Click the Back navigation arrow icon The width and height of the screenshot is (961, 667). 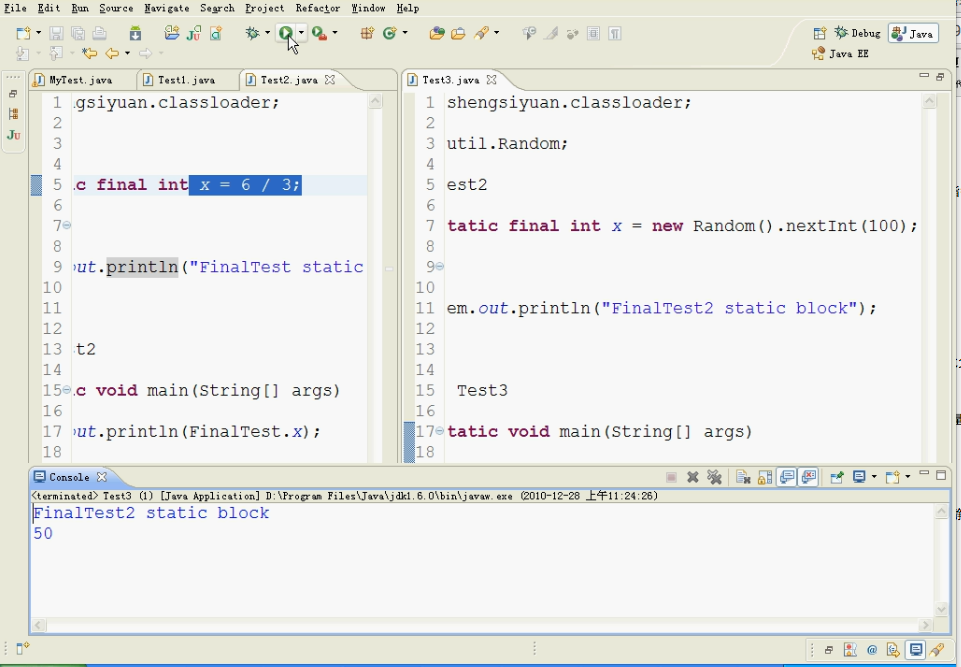click(111, 53)
